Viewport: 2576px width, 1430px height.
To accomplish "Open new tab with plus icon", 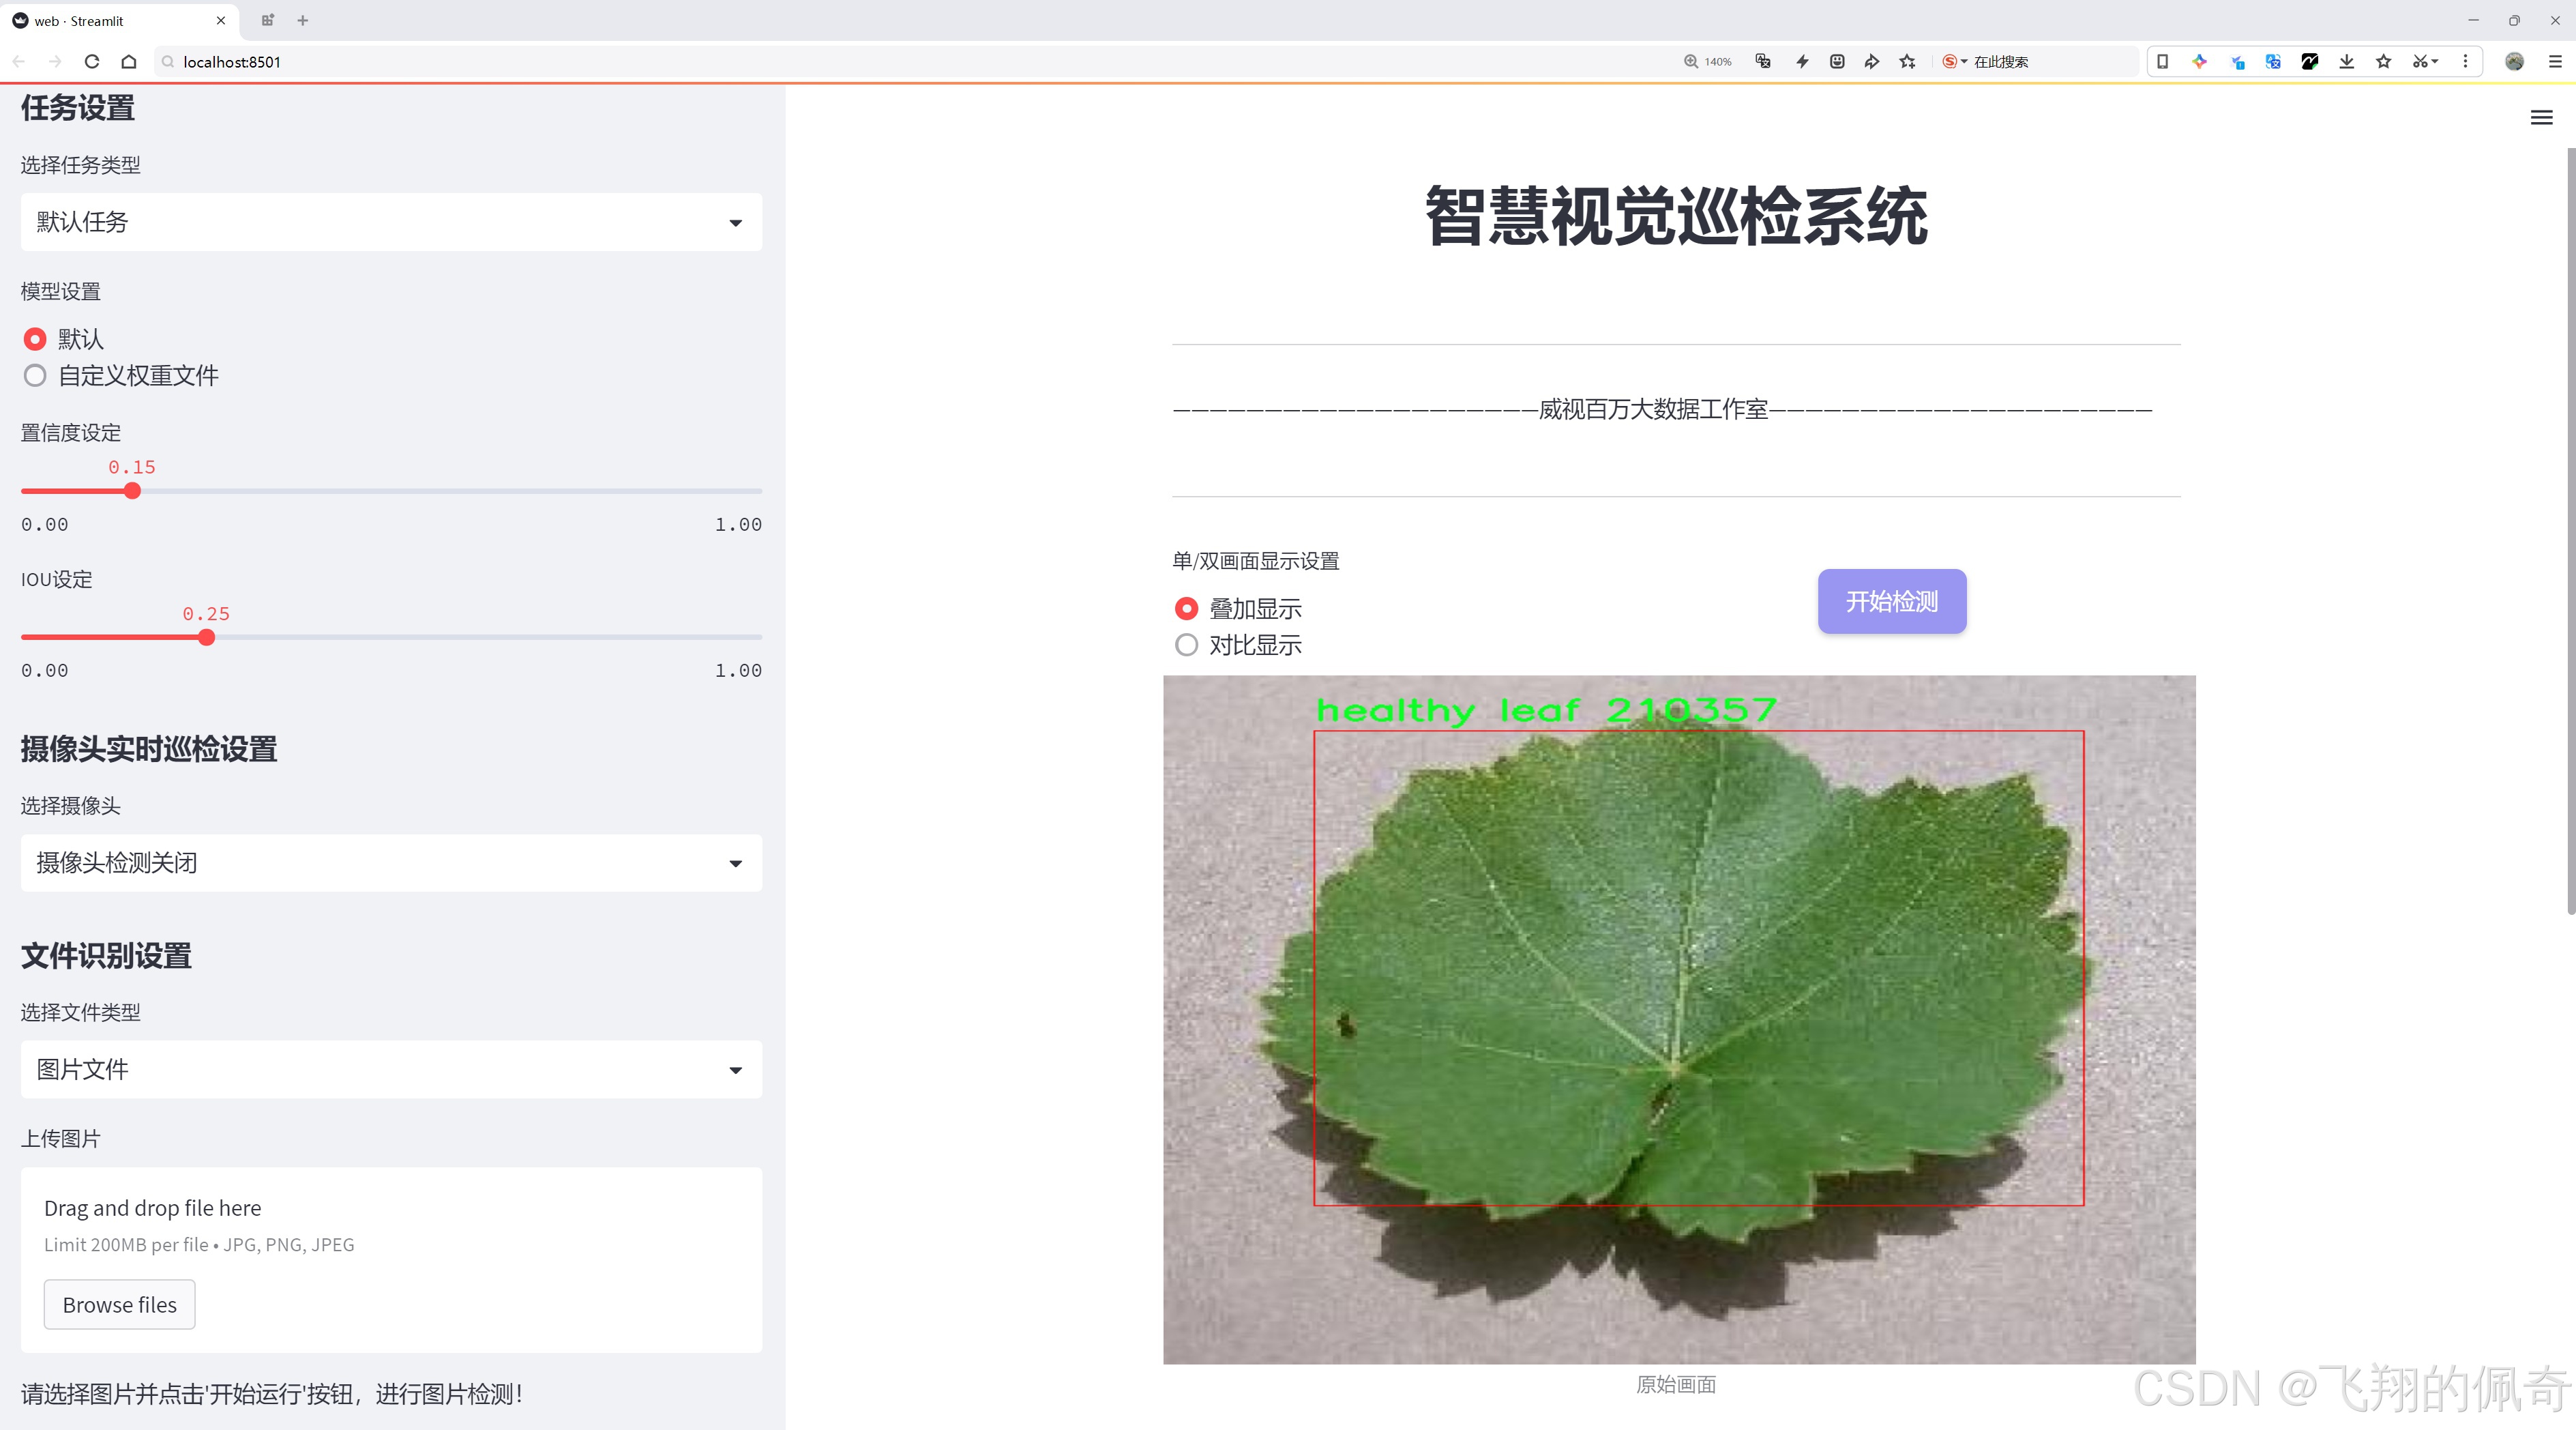I will click(x=303, y=20).
